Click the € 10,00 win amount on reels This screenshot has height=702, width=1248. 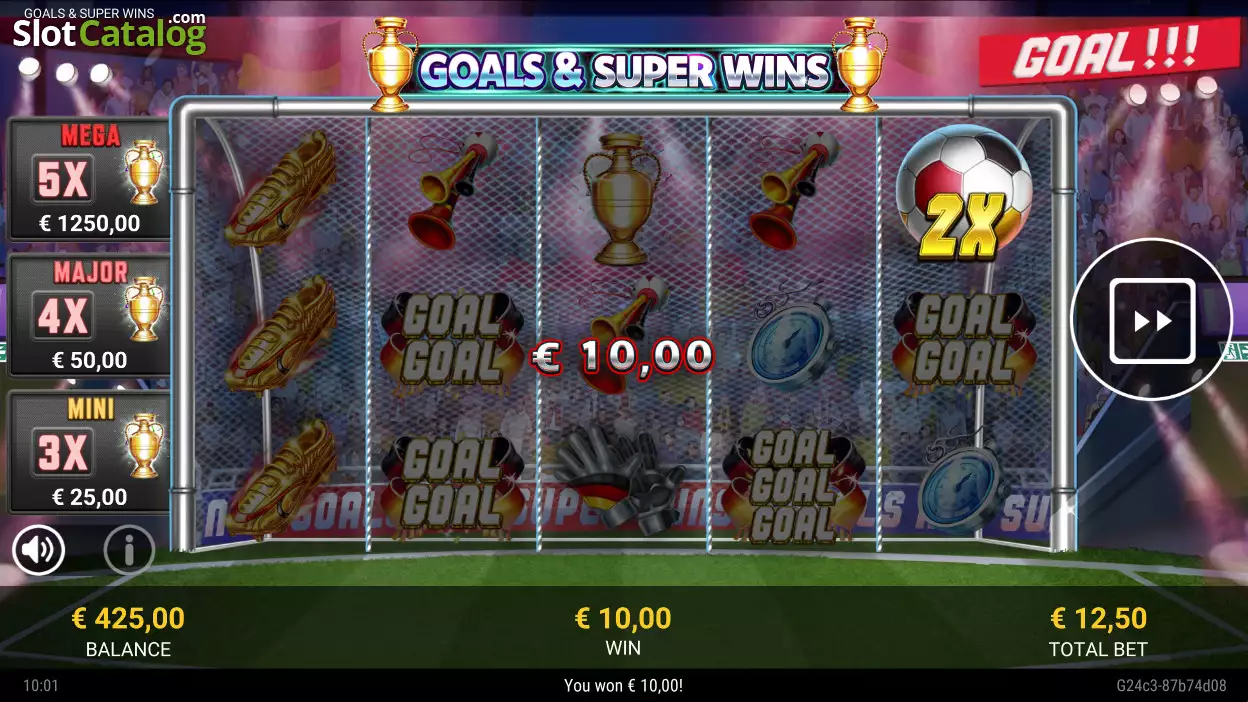[622, 356]
